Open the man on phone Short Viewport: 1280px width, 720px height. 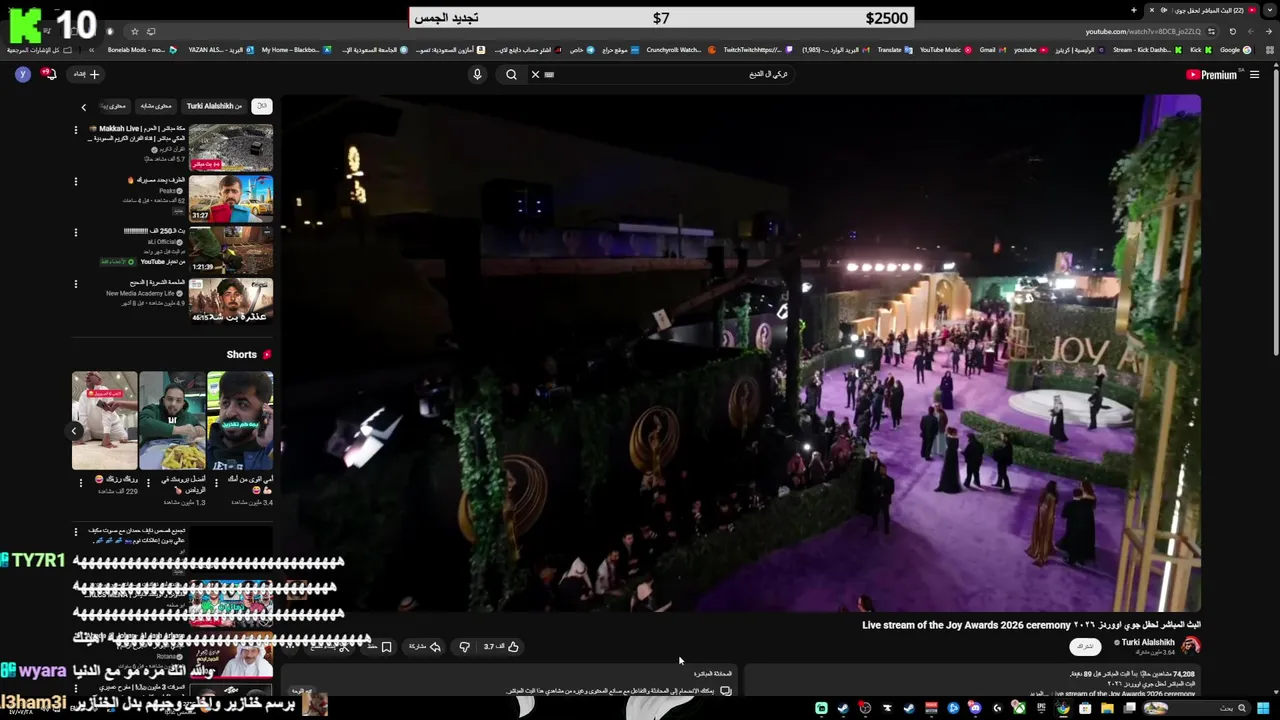[240, 420]
